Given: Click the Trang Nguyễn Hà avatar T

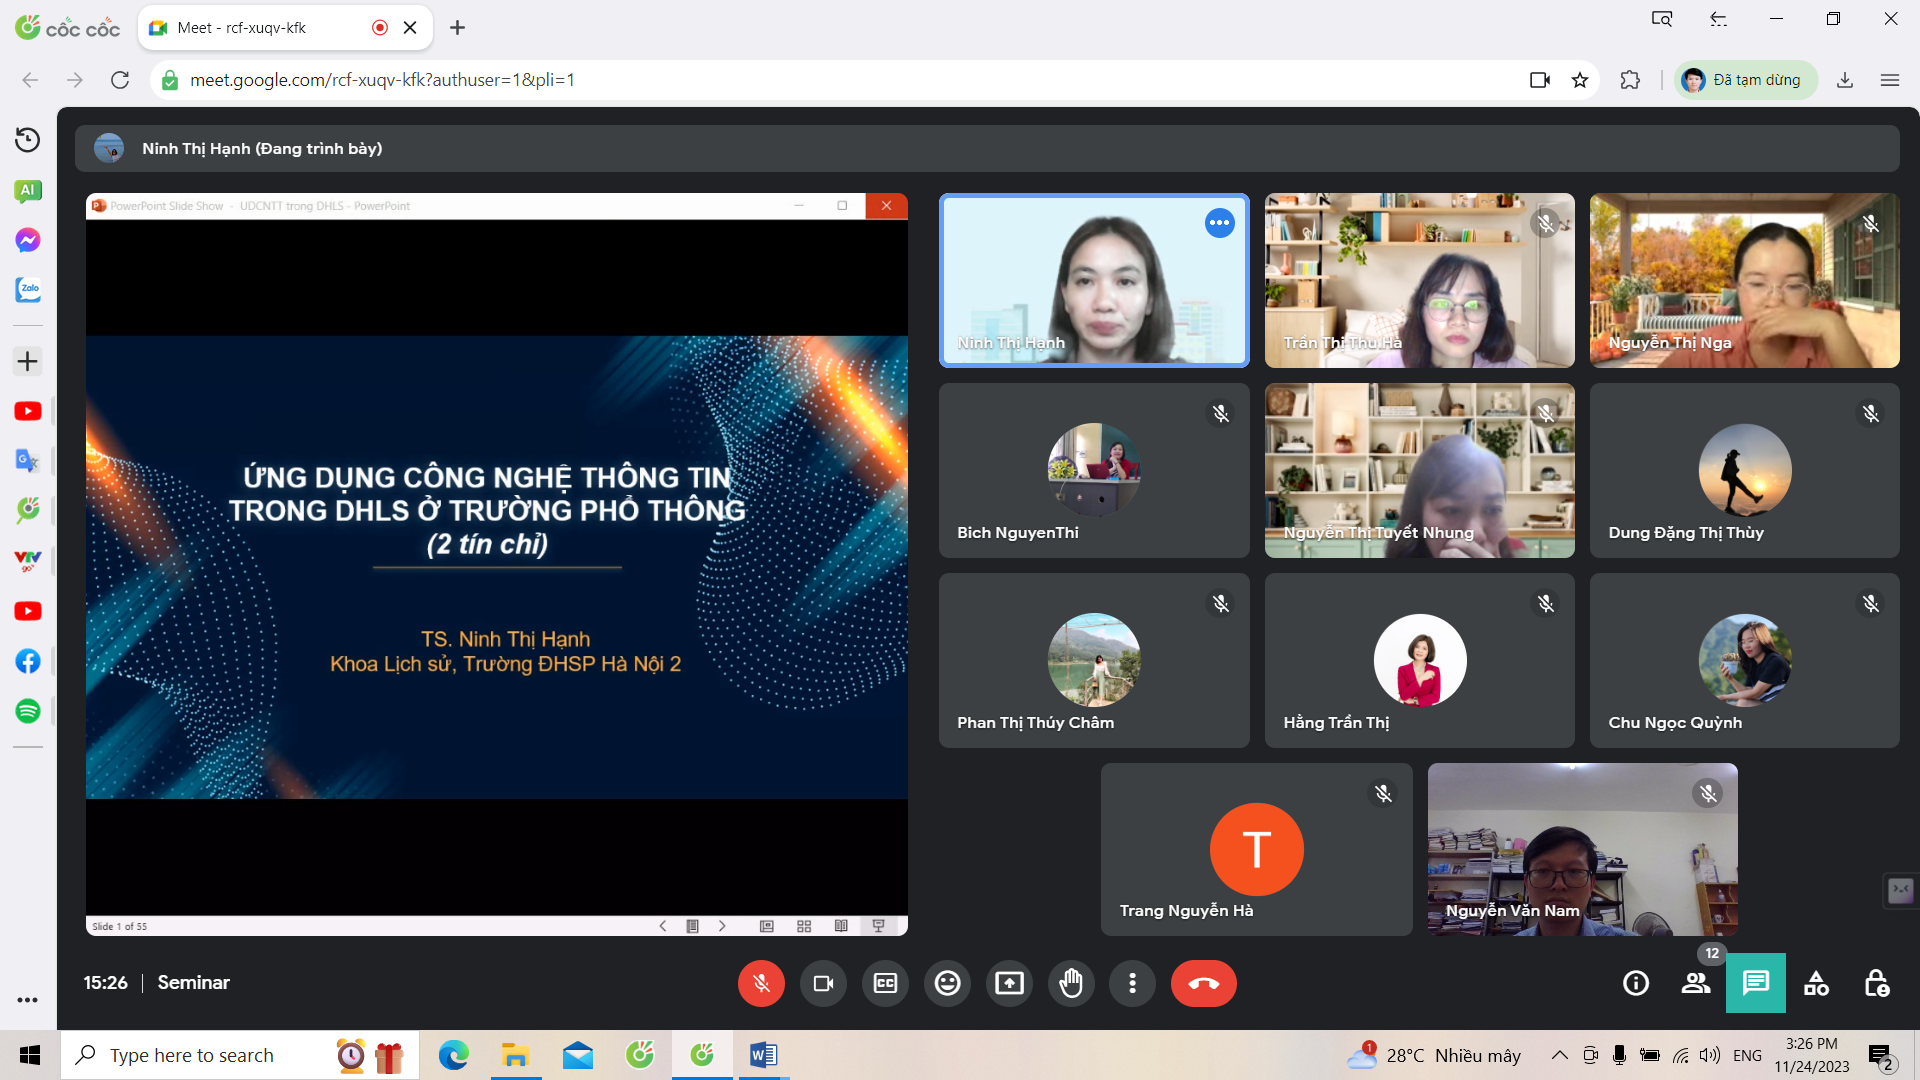Looking at the screenshot, I should (x=1256, y=849).
